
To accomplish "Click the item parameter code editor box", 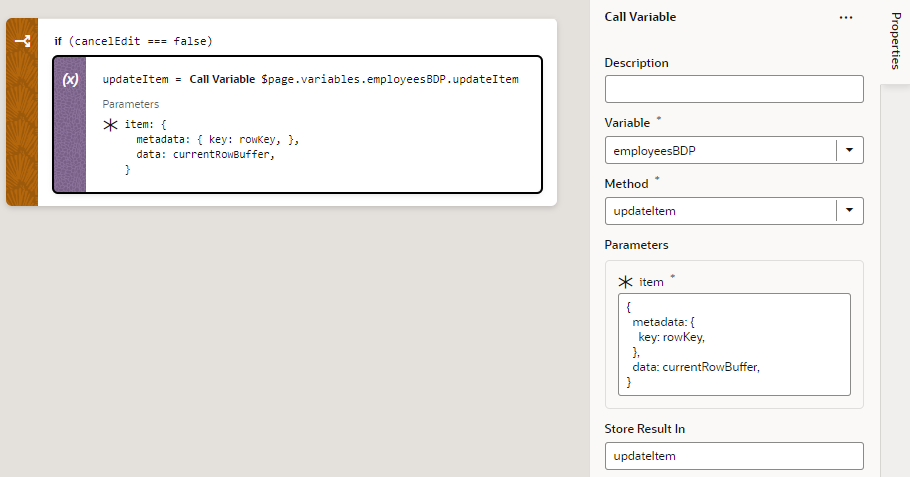I will coord(734,345).
